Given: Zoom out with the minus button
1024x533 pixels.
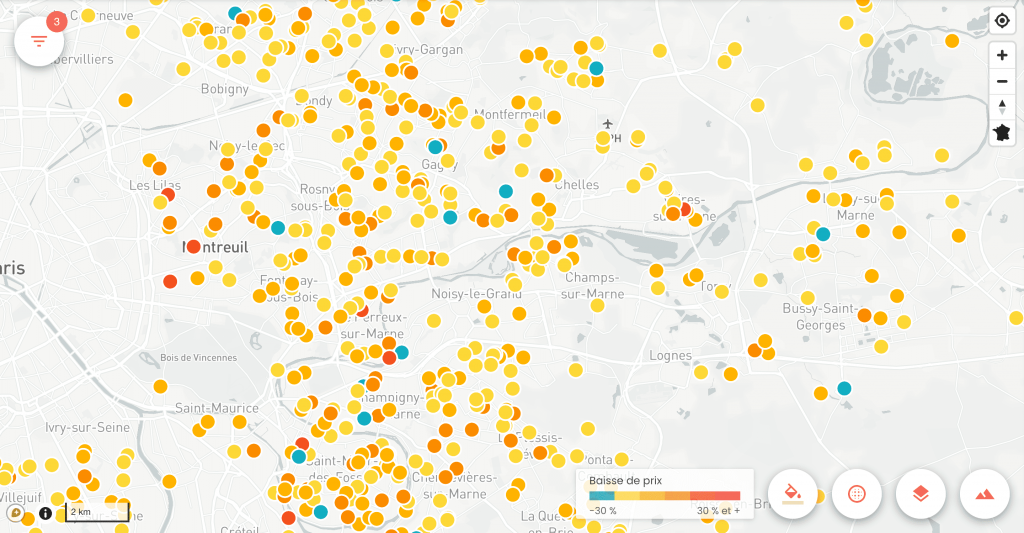Looking at the screenshot, I should tap(1002, 81).
